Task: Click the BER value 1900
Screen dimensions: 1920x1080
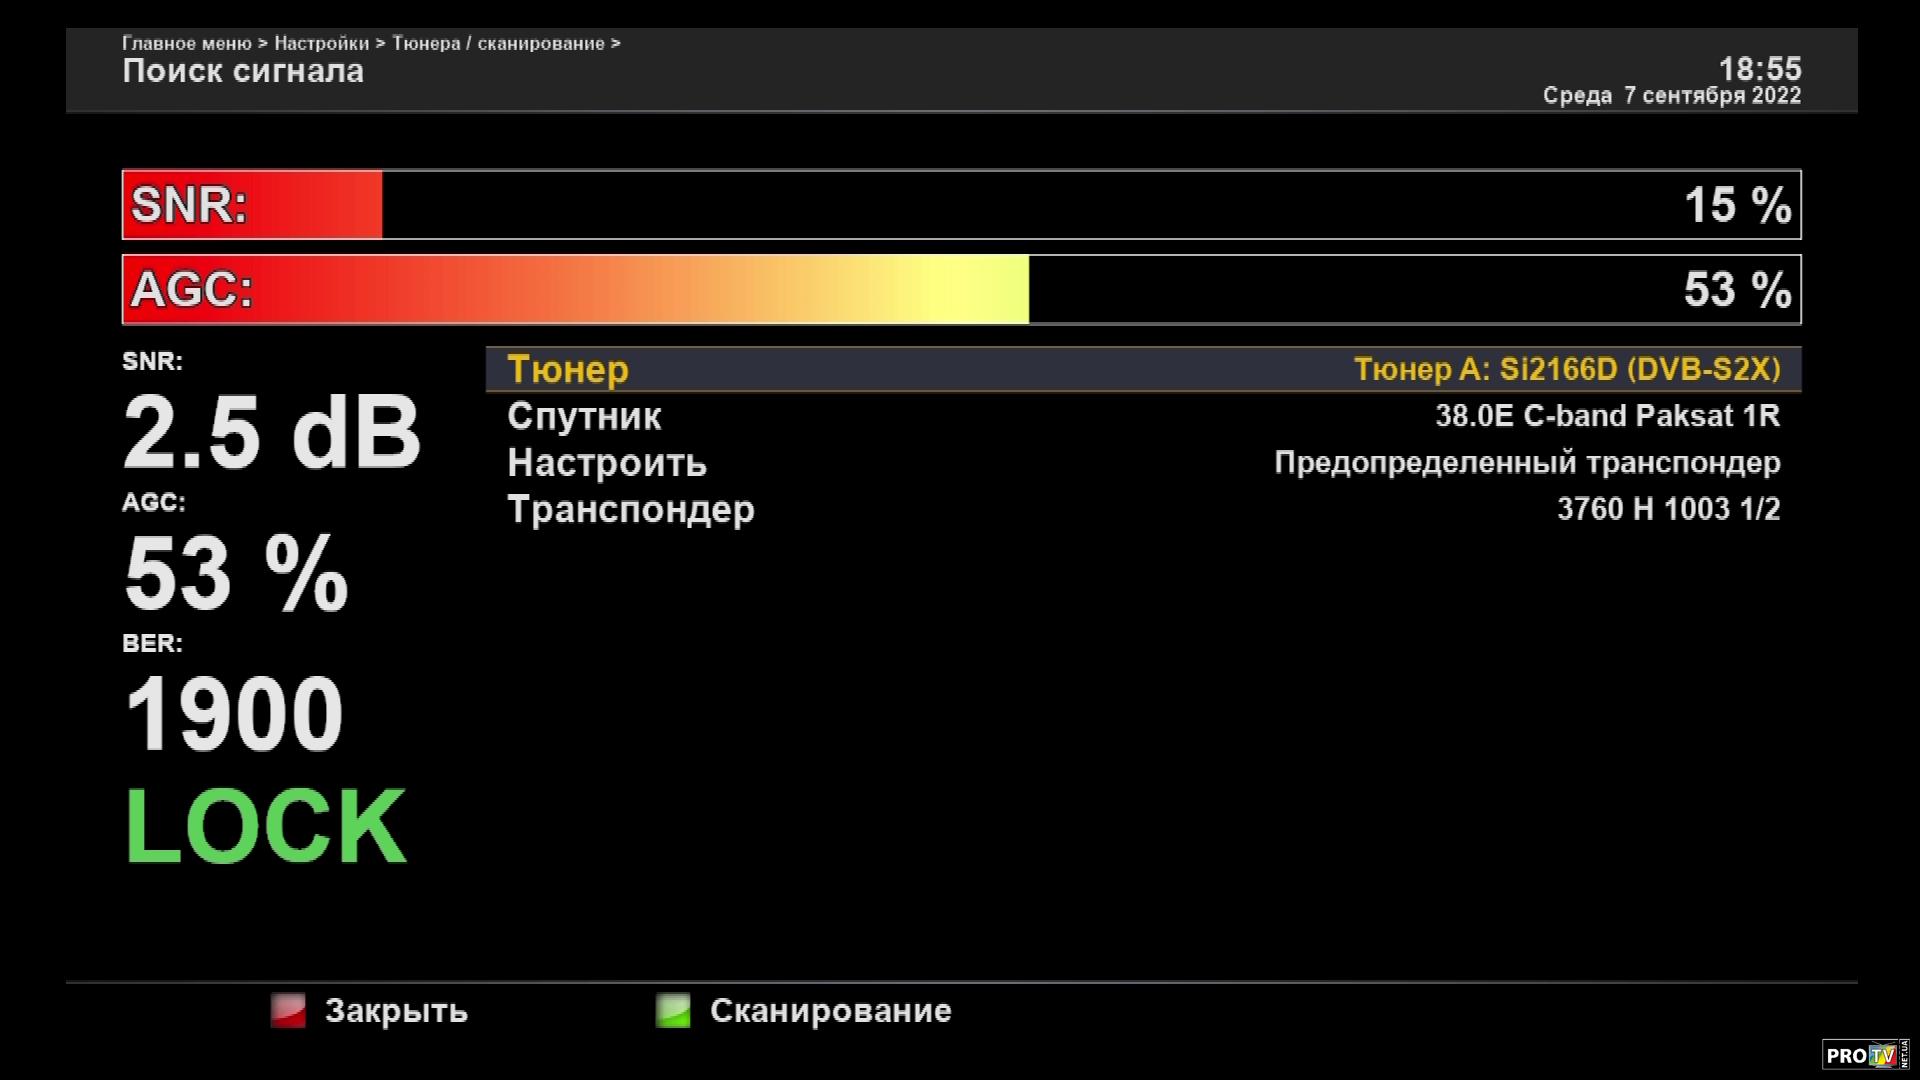Action: point(234,714)
